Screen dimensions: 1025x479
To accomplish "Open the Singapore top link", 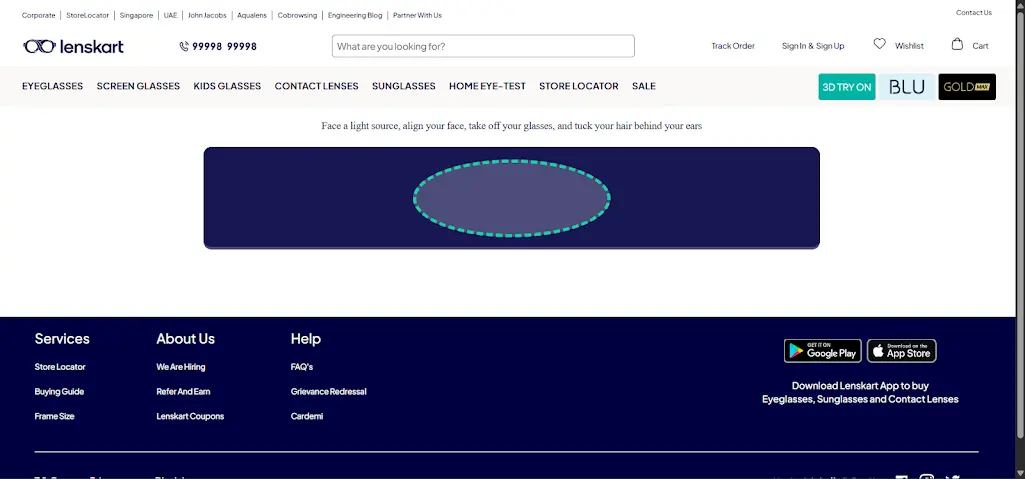I will pos(136,15).
